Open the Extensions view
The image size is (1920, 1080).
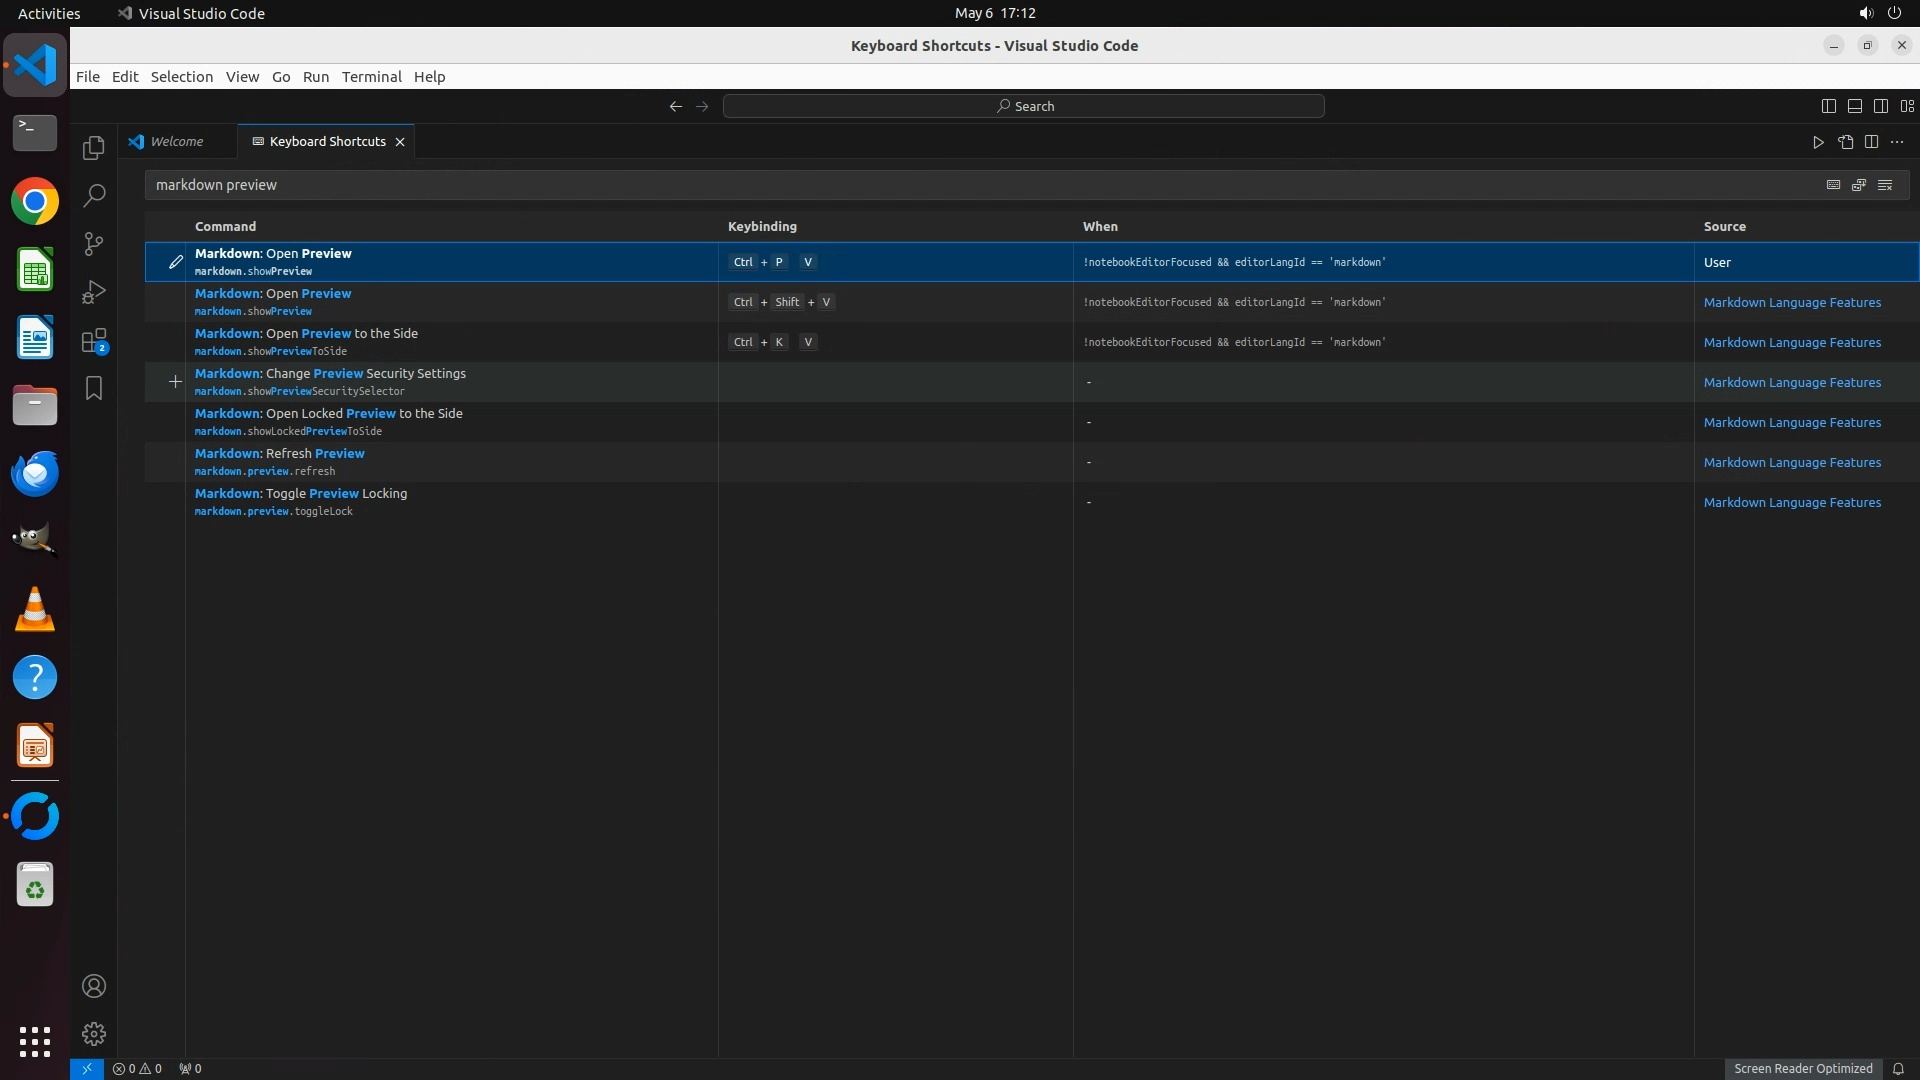tap(93, 341)
